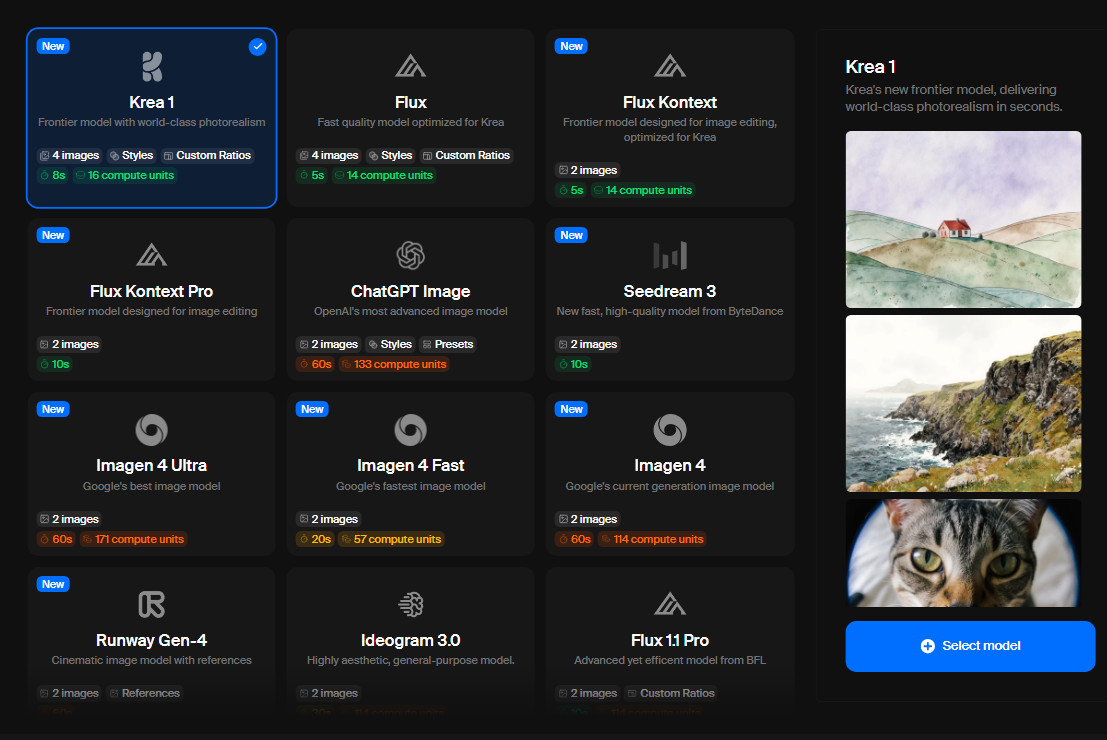The width and height of the screenshot is (1107, 740).
Task: Pick the Seedream 3 title
Action: point(670,291)
